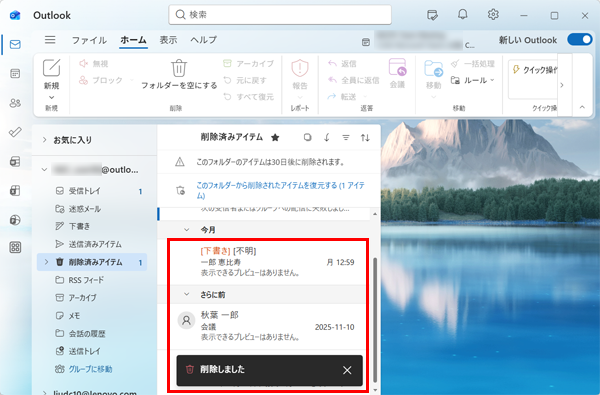Open the 会話の履歴 folder
Viewport: 600px width, 395px height.
92,333
